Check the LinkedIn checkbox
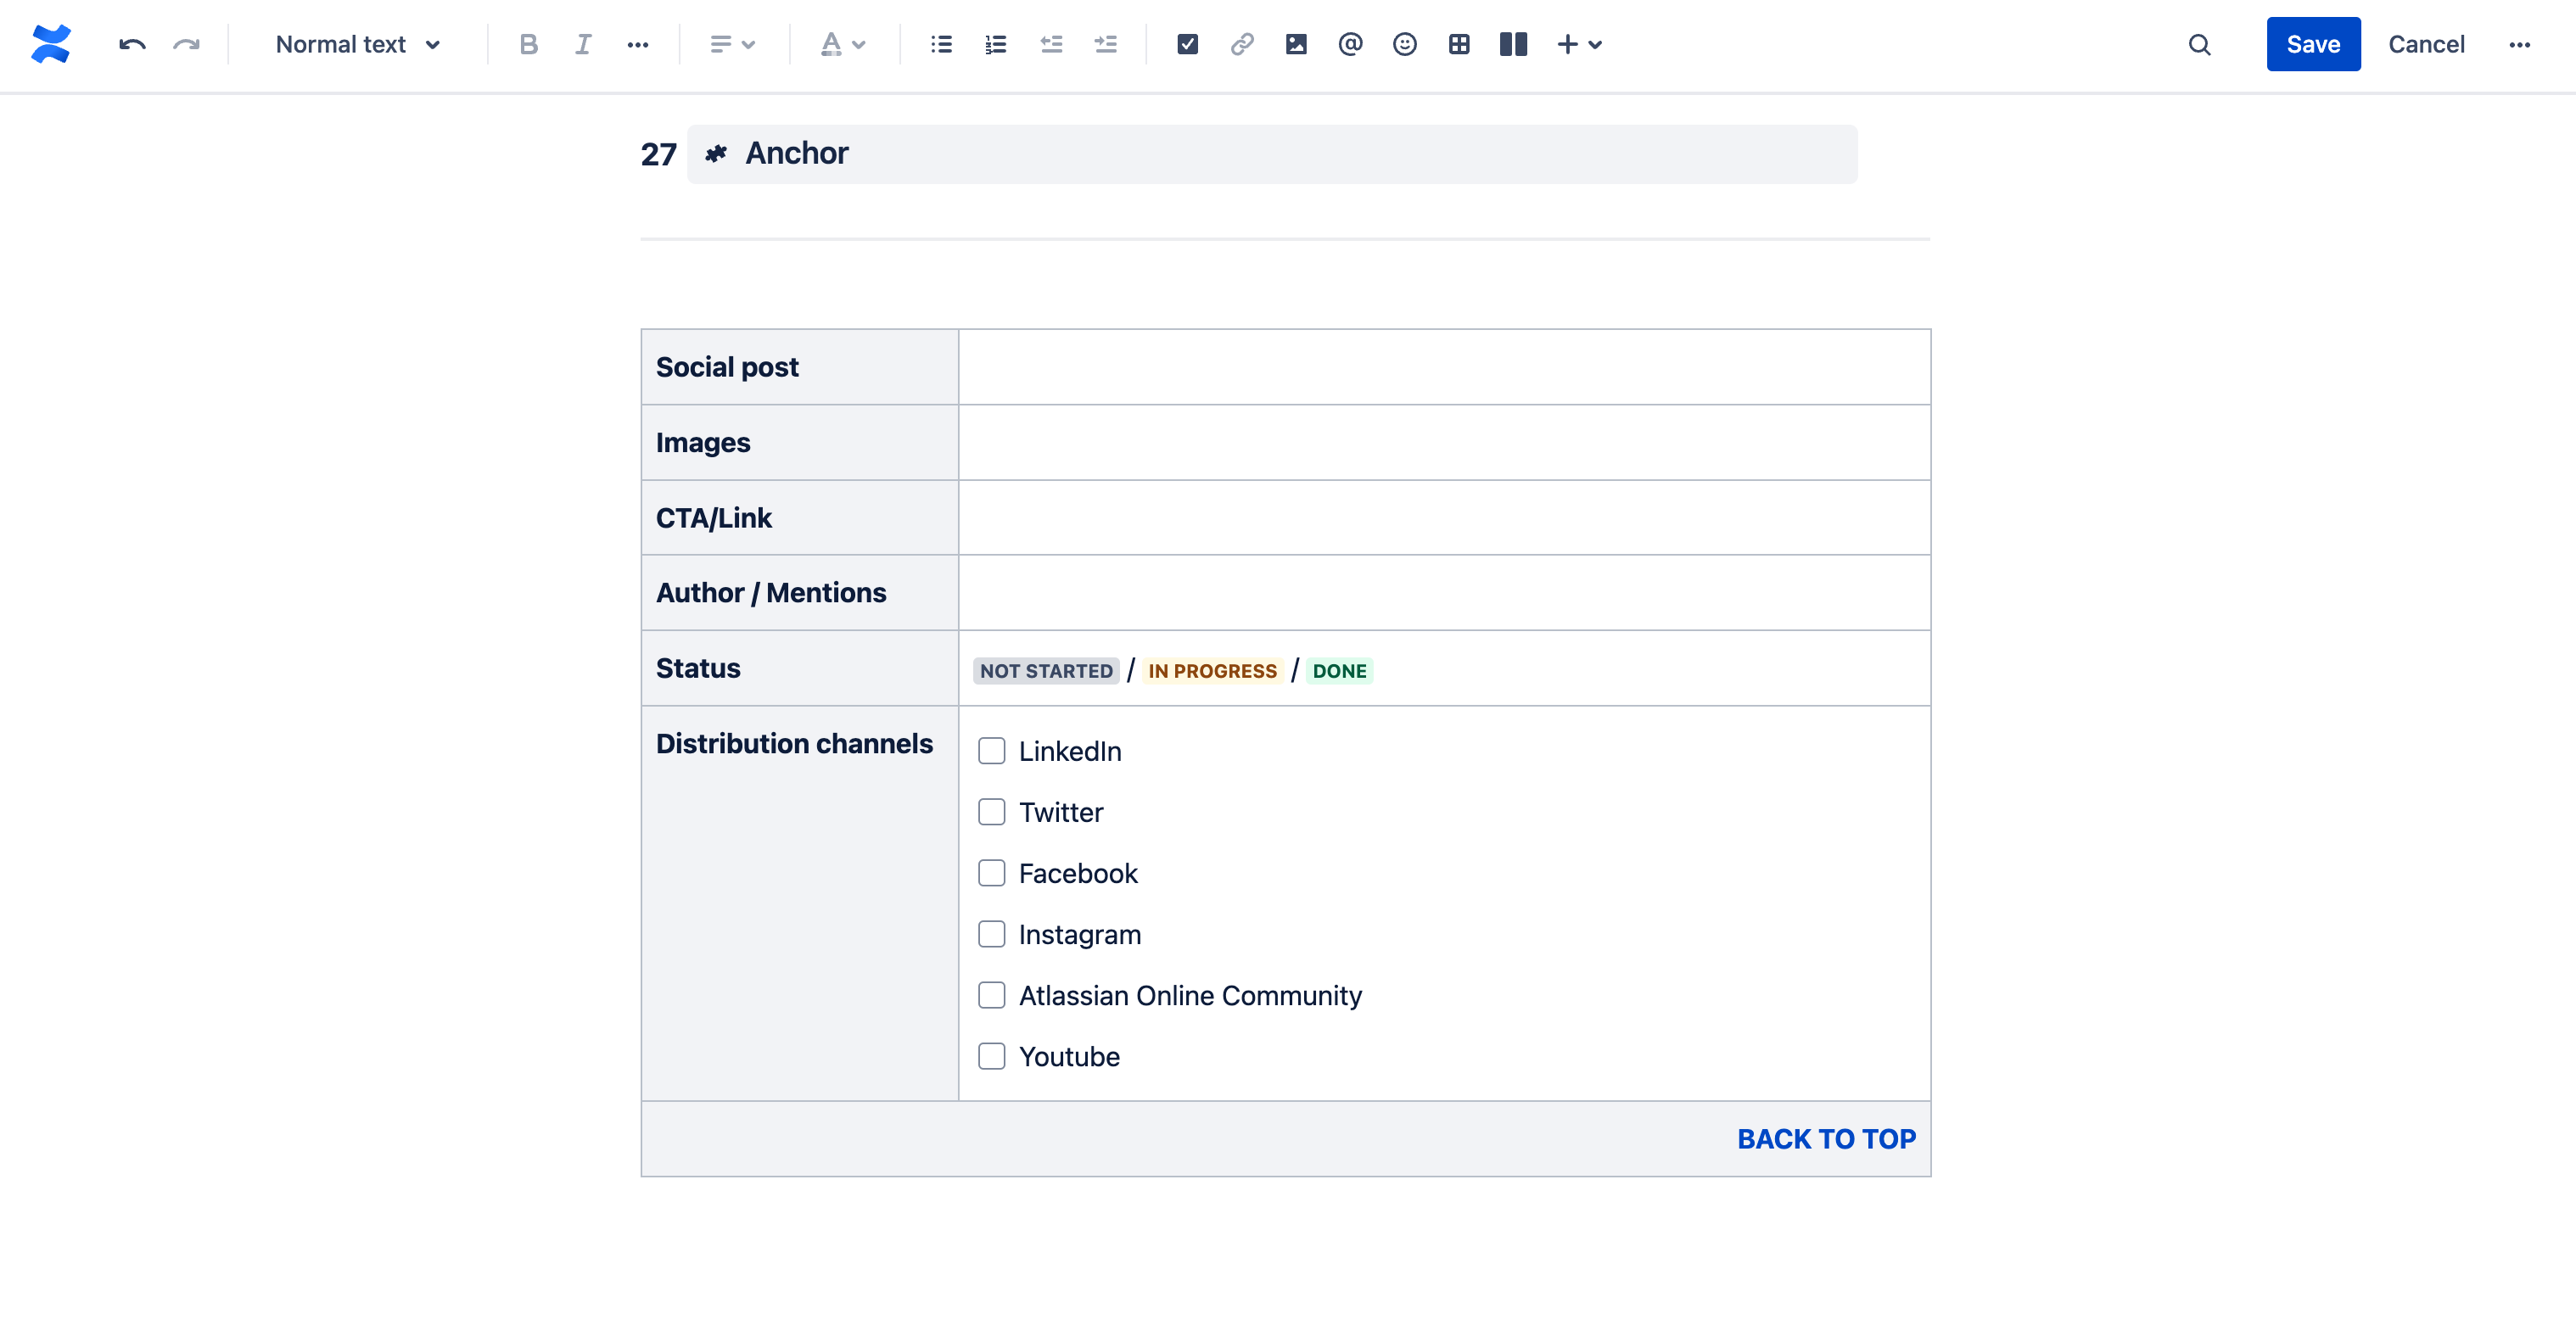 coord(991,751)
